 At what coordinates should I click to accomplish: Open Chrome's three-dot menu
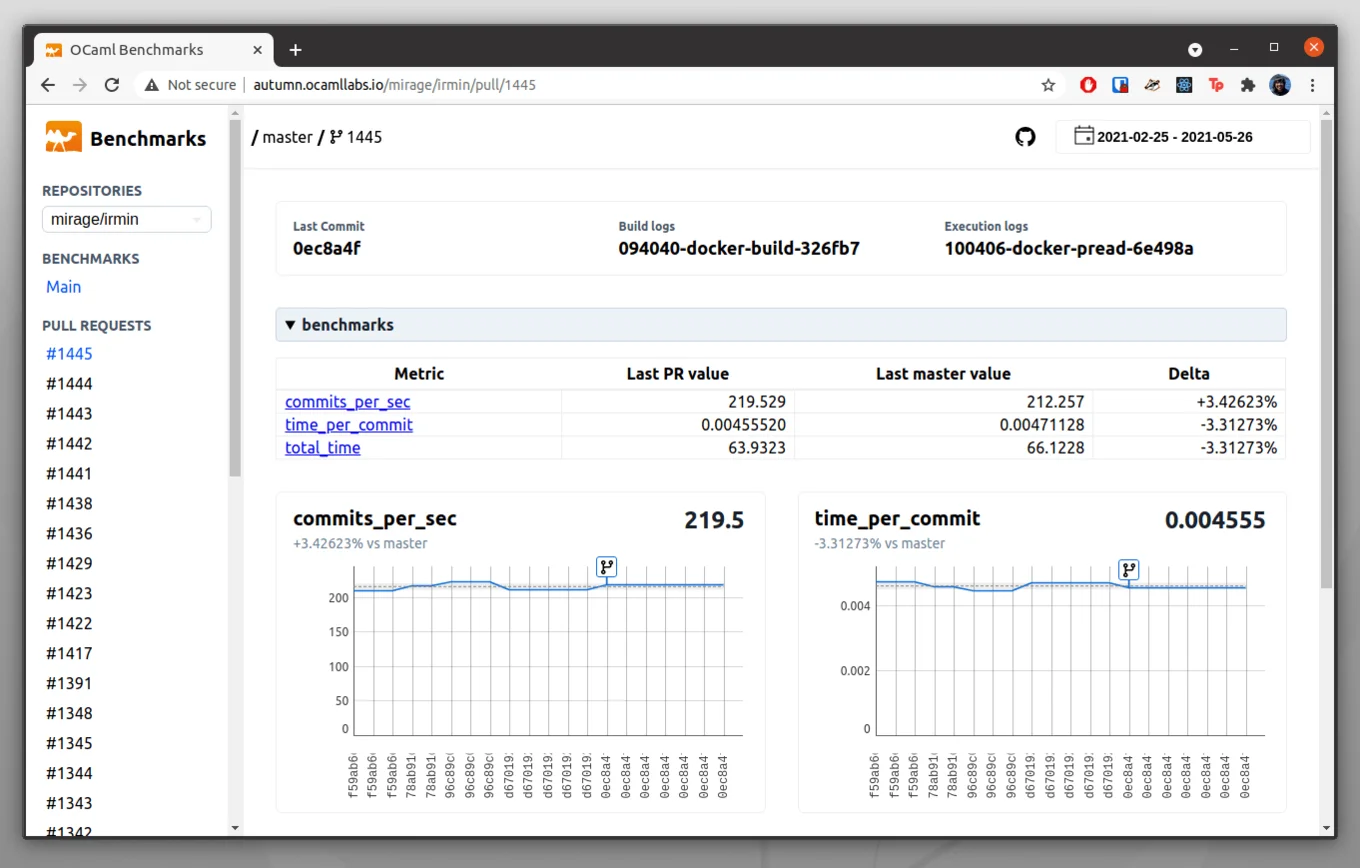1313,85
